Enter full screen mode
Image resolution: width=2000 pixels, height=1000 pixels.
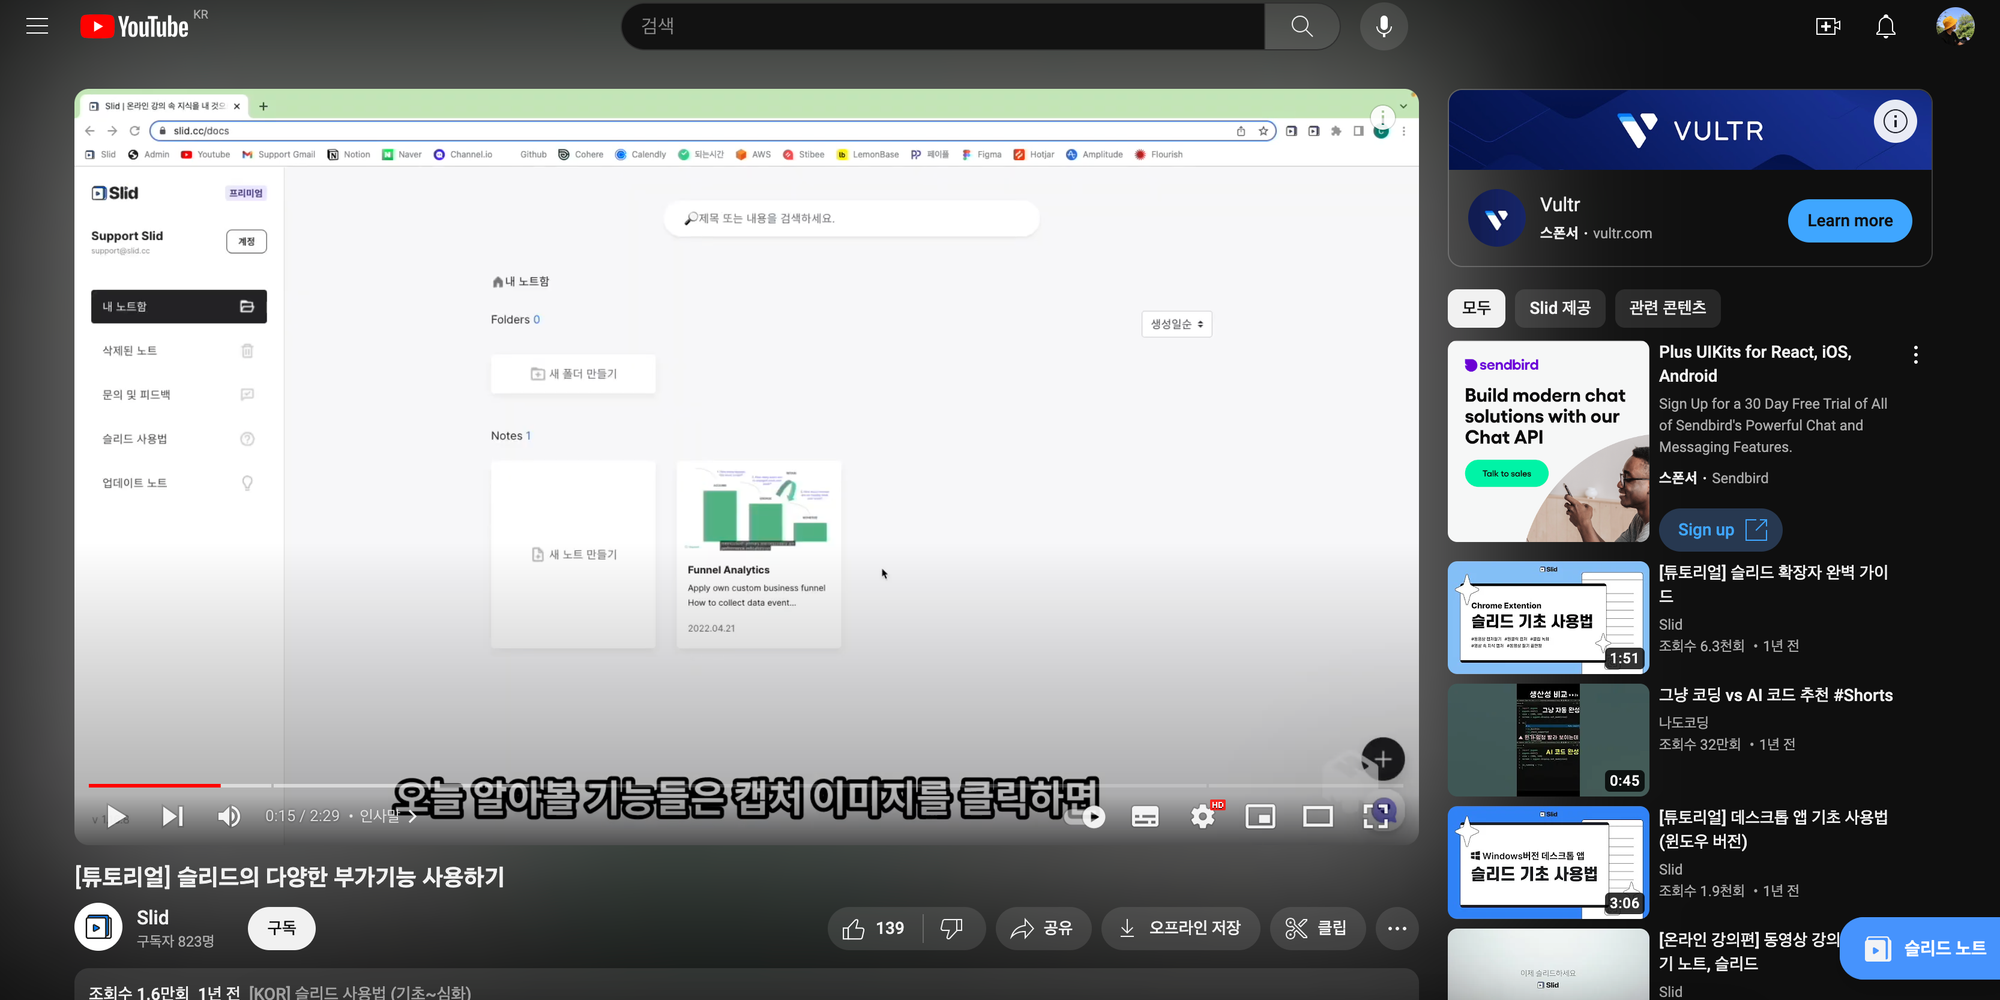pos(1376,817)
